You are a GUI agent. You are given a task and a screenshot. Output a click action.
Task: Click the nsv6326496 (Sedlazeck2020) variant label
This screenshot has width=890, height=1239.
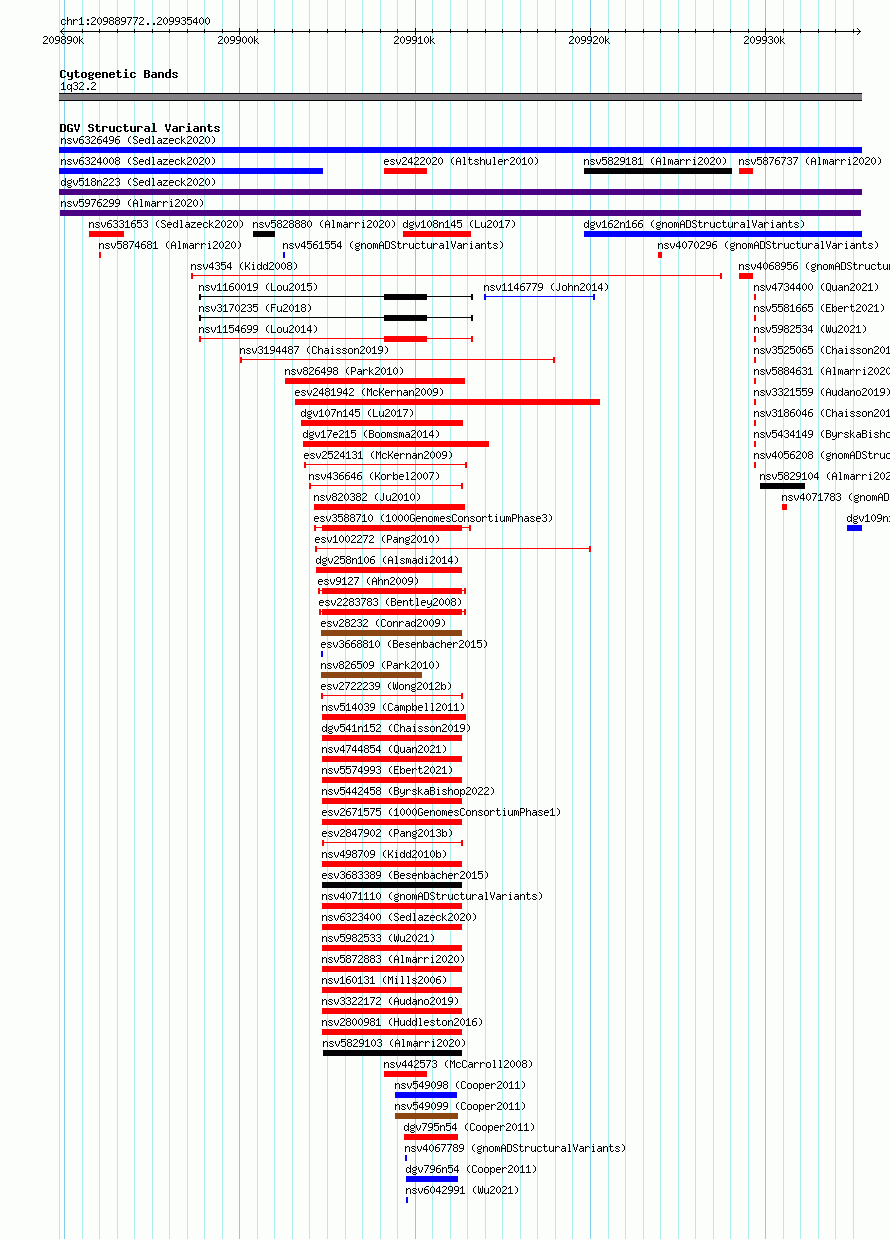[137, 140]
